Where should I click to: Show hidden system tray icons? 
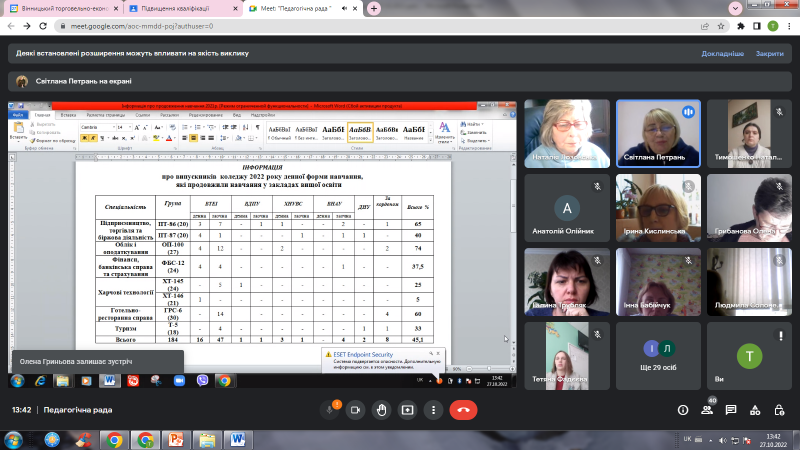click(x=711, y=440)
